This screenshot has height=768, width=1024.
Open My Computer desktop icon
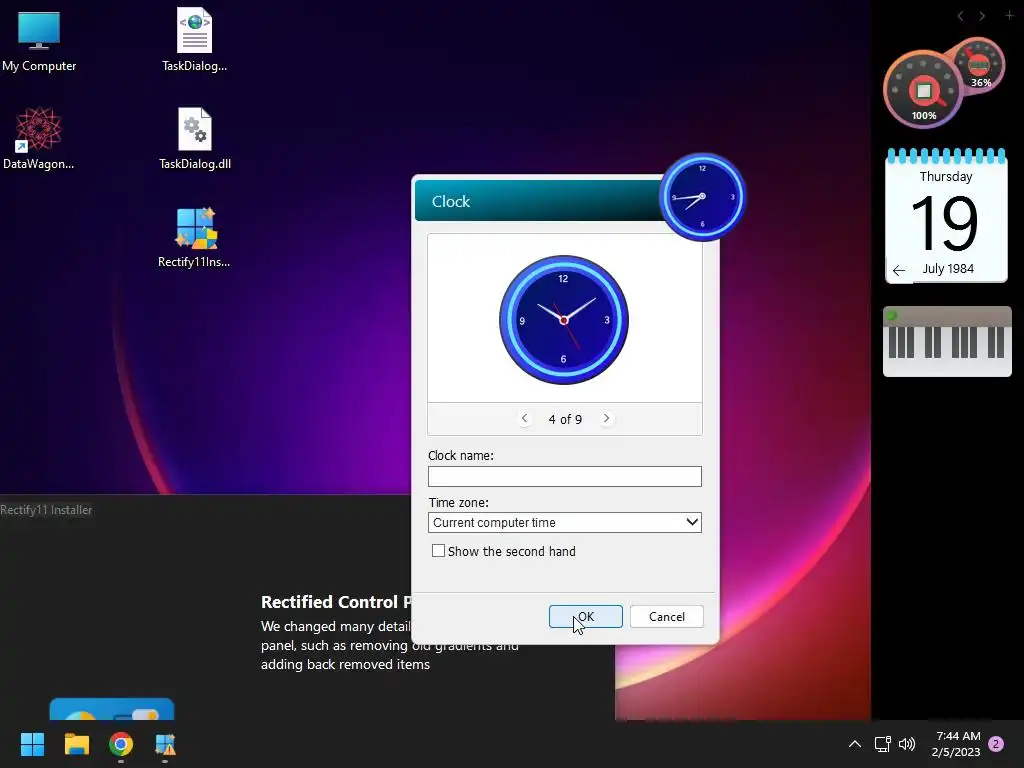[39, 40]
